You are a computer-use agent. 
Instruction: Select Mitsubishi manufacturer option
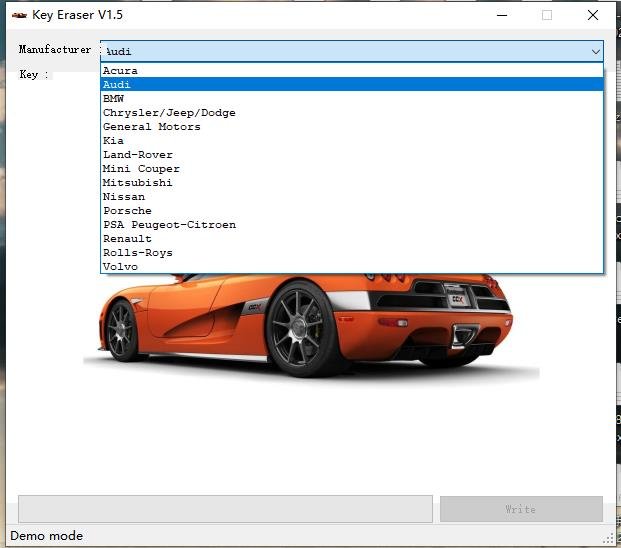click(x=137, y=183)
